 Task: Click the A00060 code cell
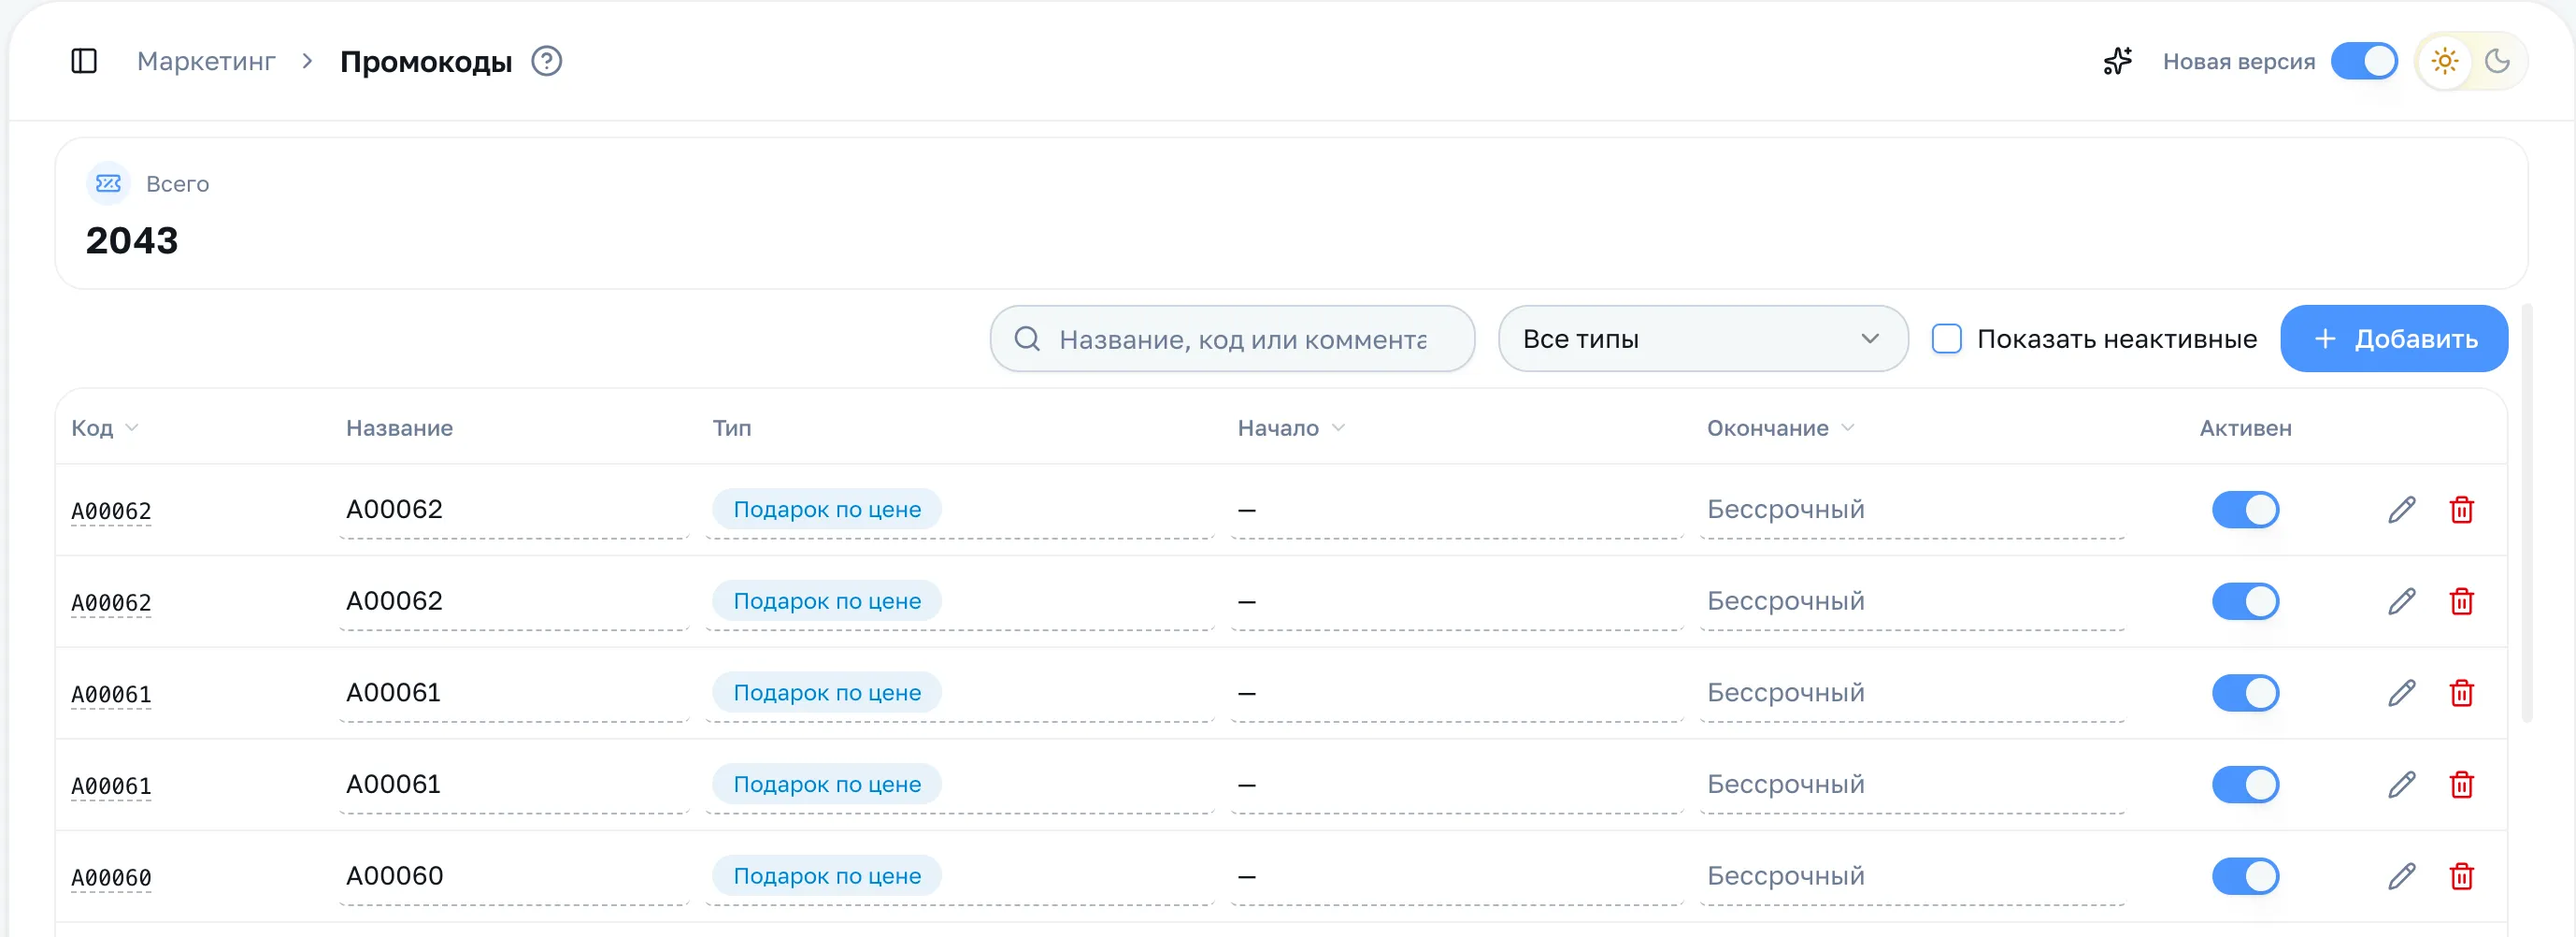click(x=111, y=878)
